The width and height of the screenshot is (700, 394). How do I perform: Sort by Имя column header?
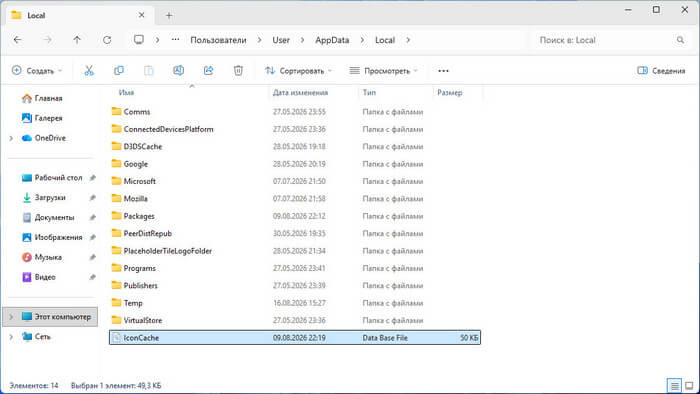126,92
